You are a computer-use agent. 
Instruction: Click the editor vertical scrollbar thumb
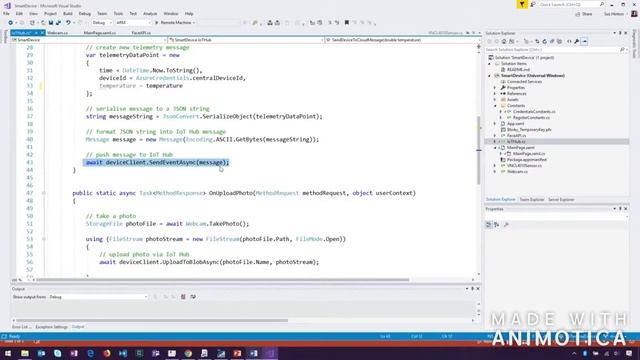click(x=479, y=150)
